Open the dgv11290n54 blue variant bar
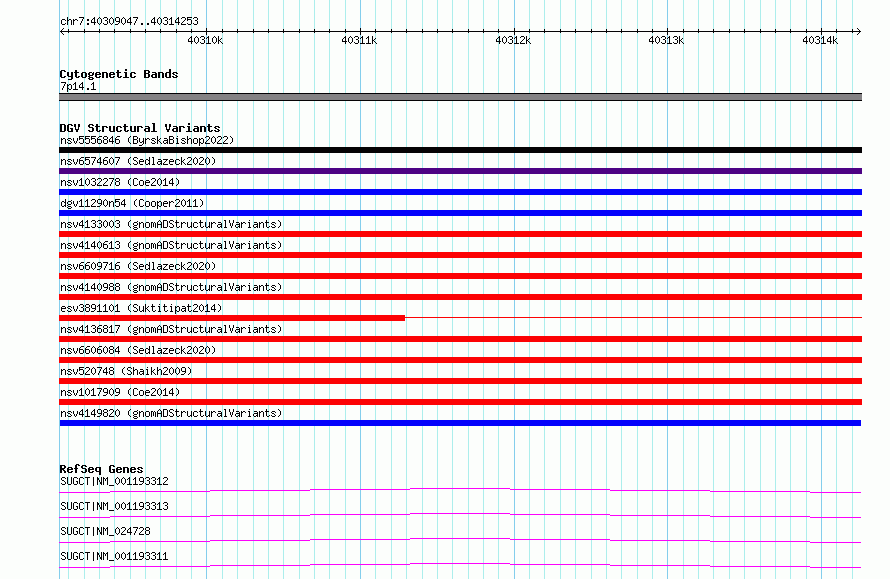The image size is (890, 579). pos(460,213)
